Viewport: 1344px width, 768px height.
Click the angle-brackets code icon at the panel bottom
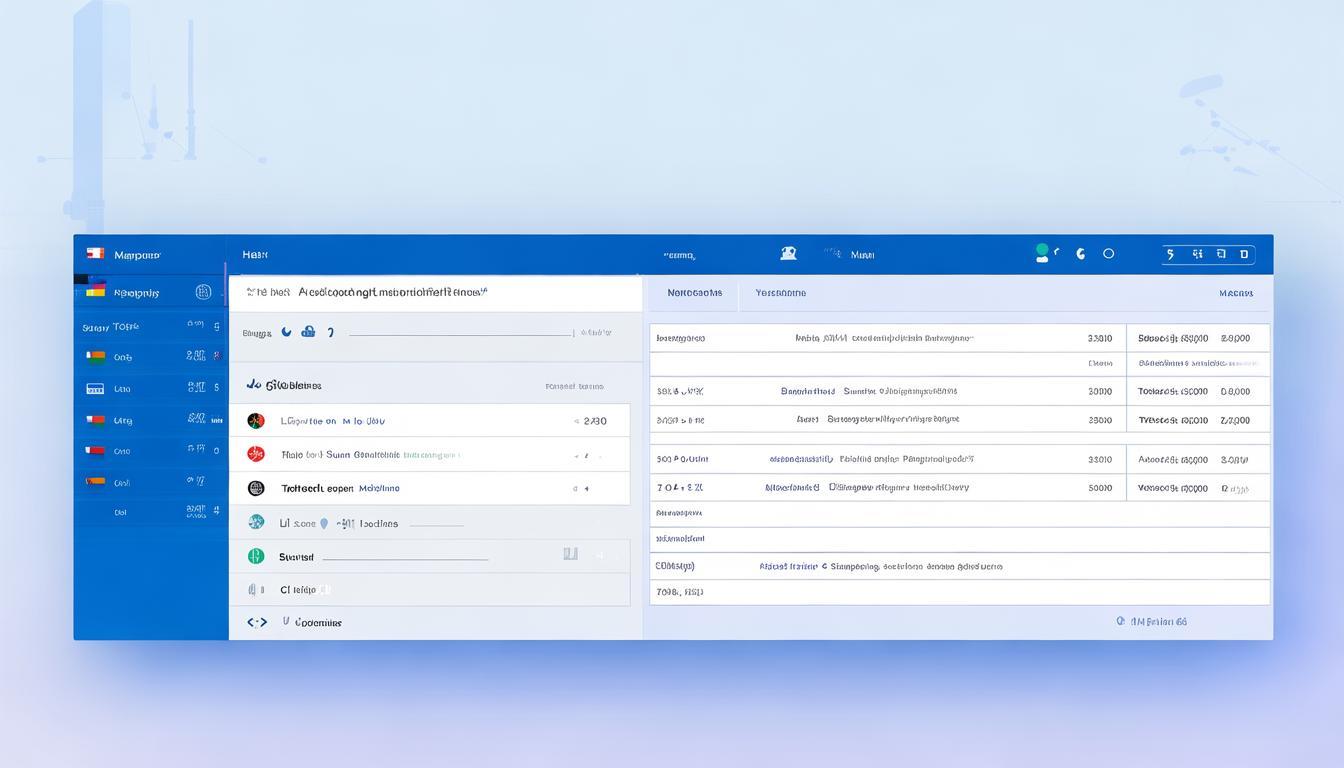point(257,622)
